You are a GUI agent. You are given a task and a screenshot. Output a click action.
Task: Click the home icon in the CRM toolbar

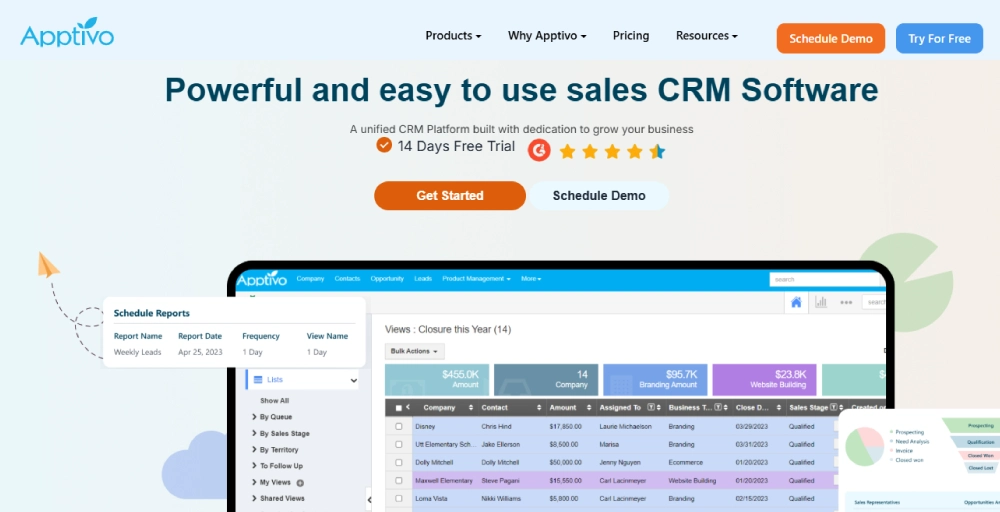796,302
